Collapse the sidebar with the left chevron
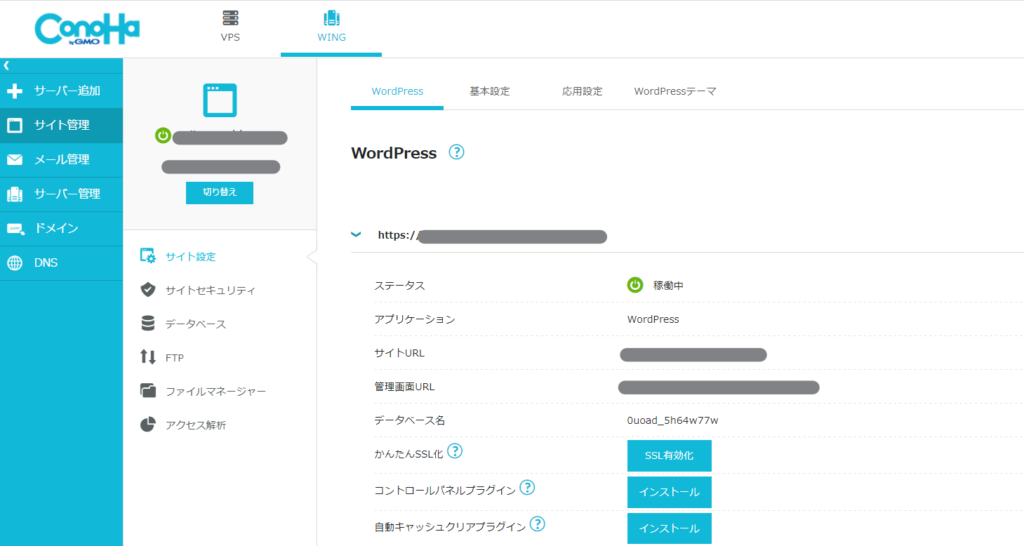This screenshot has width=1024, height=546. [x=7, y=65]
